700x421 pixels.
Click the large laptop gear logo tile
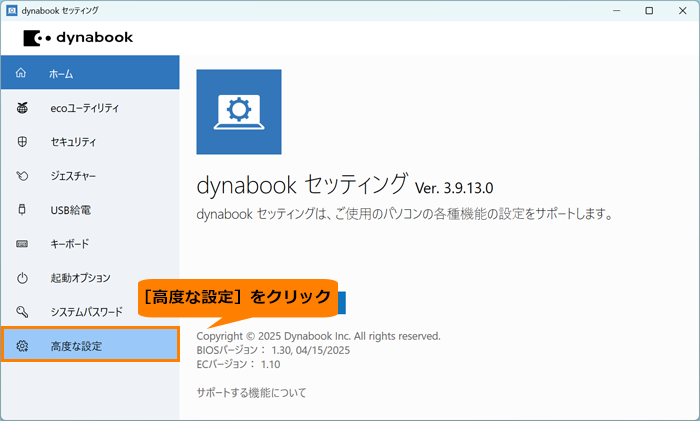239,112
